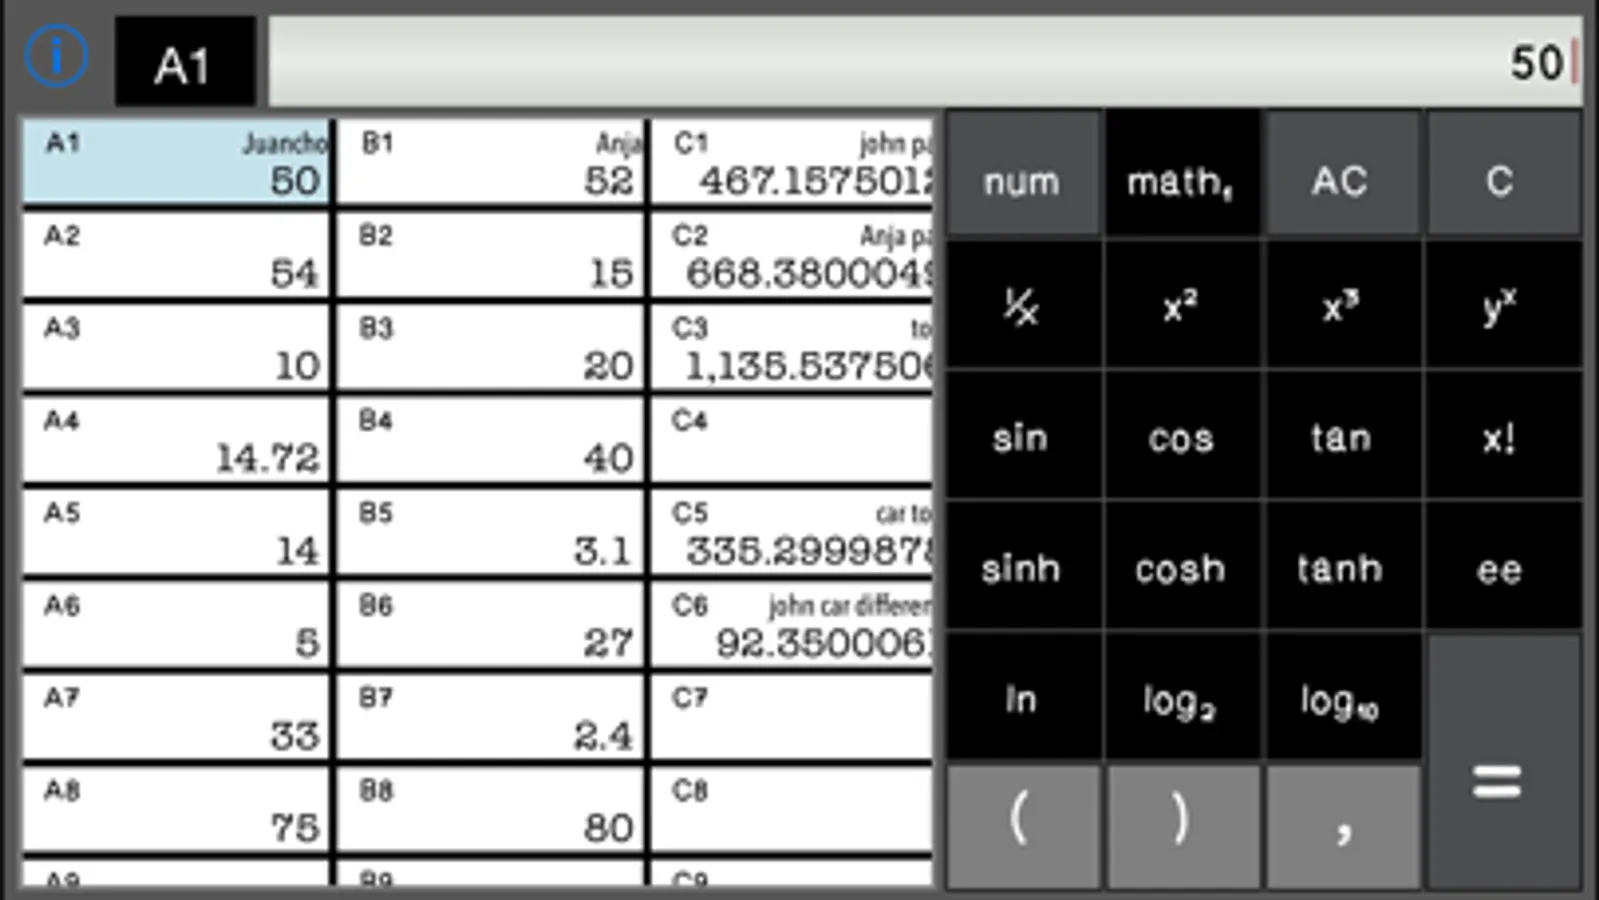Select the x squared key
Screen dimensions: 1599x900
pyautogui.click(x=1181, y=305)
